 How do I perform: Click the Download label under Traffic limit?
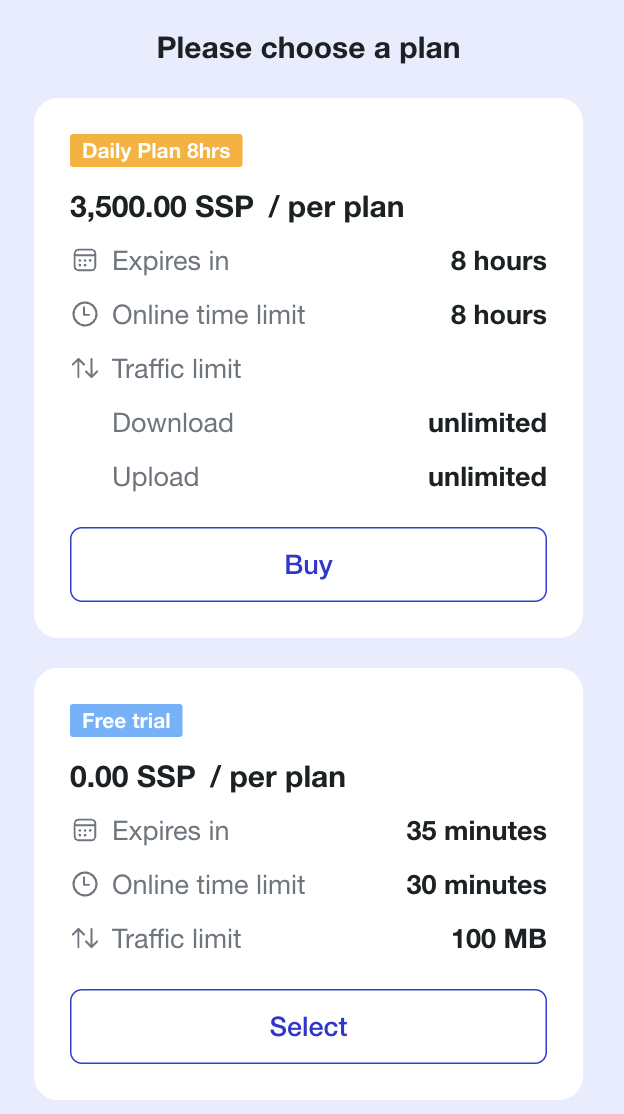click(173, 423)
